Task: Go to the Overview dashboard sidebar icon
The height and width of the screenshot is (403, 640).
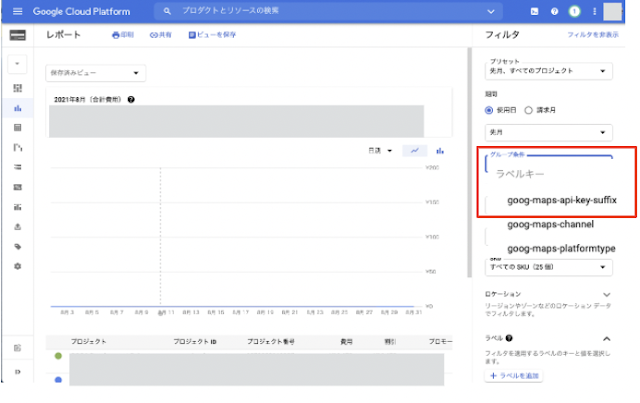Action: 18,88
